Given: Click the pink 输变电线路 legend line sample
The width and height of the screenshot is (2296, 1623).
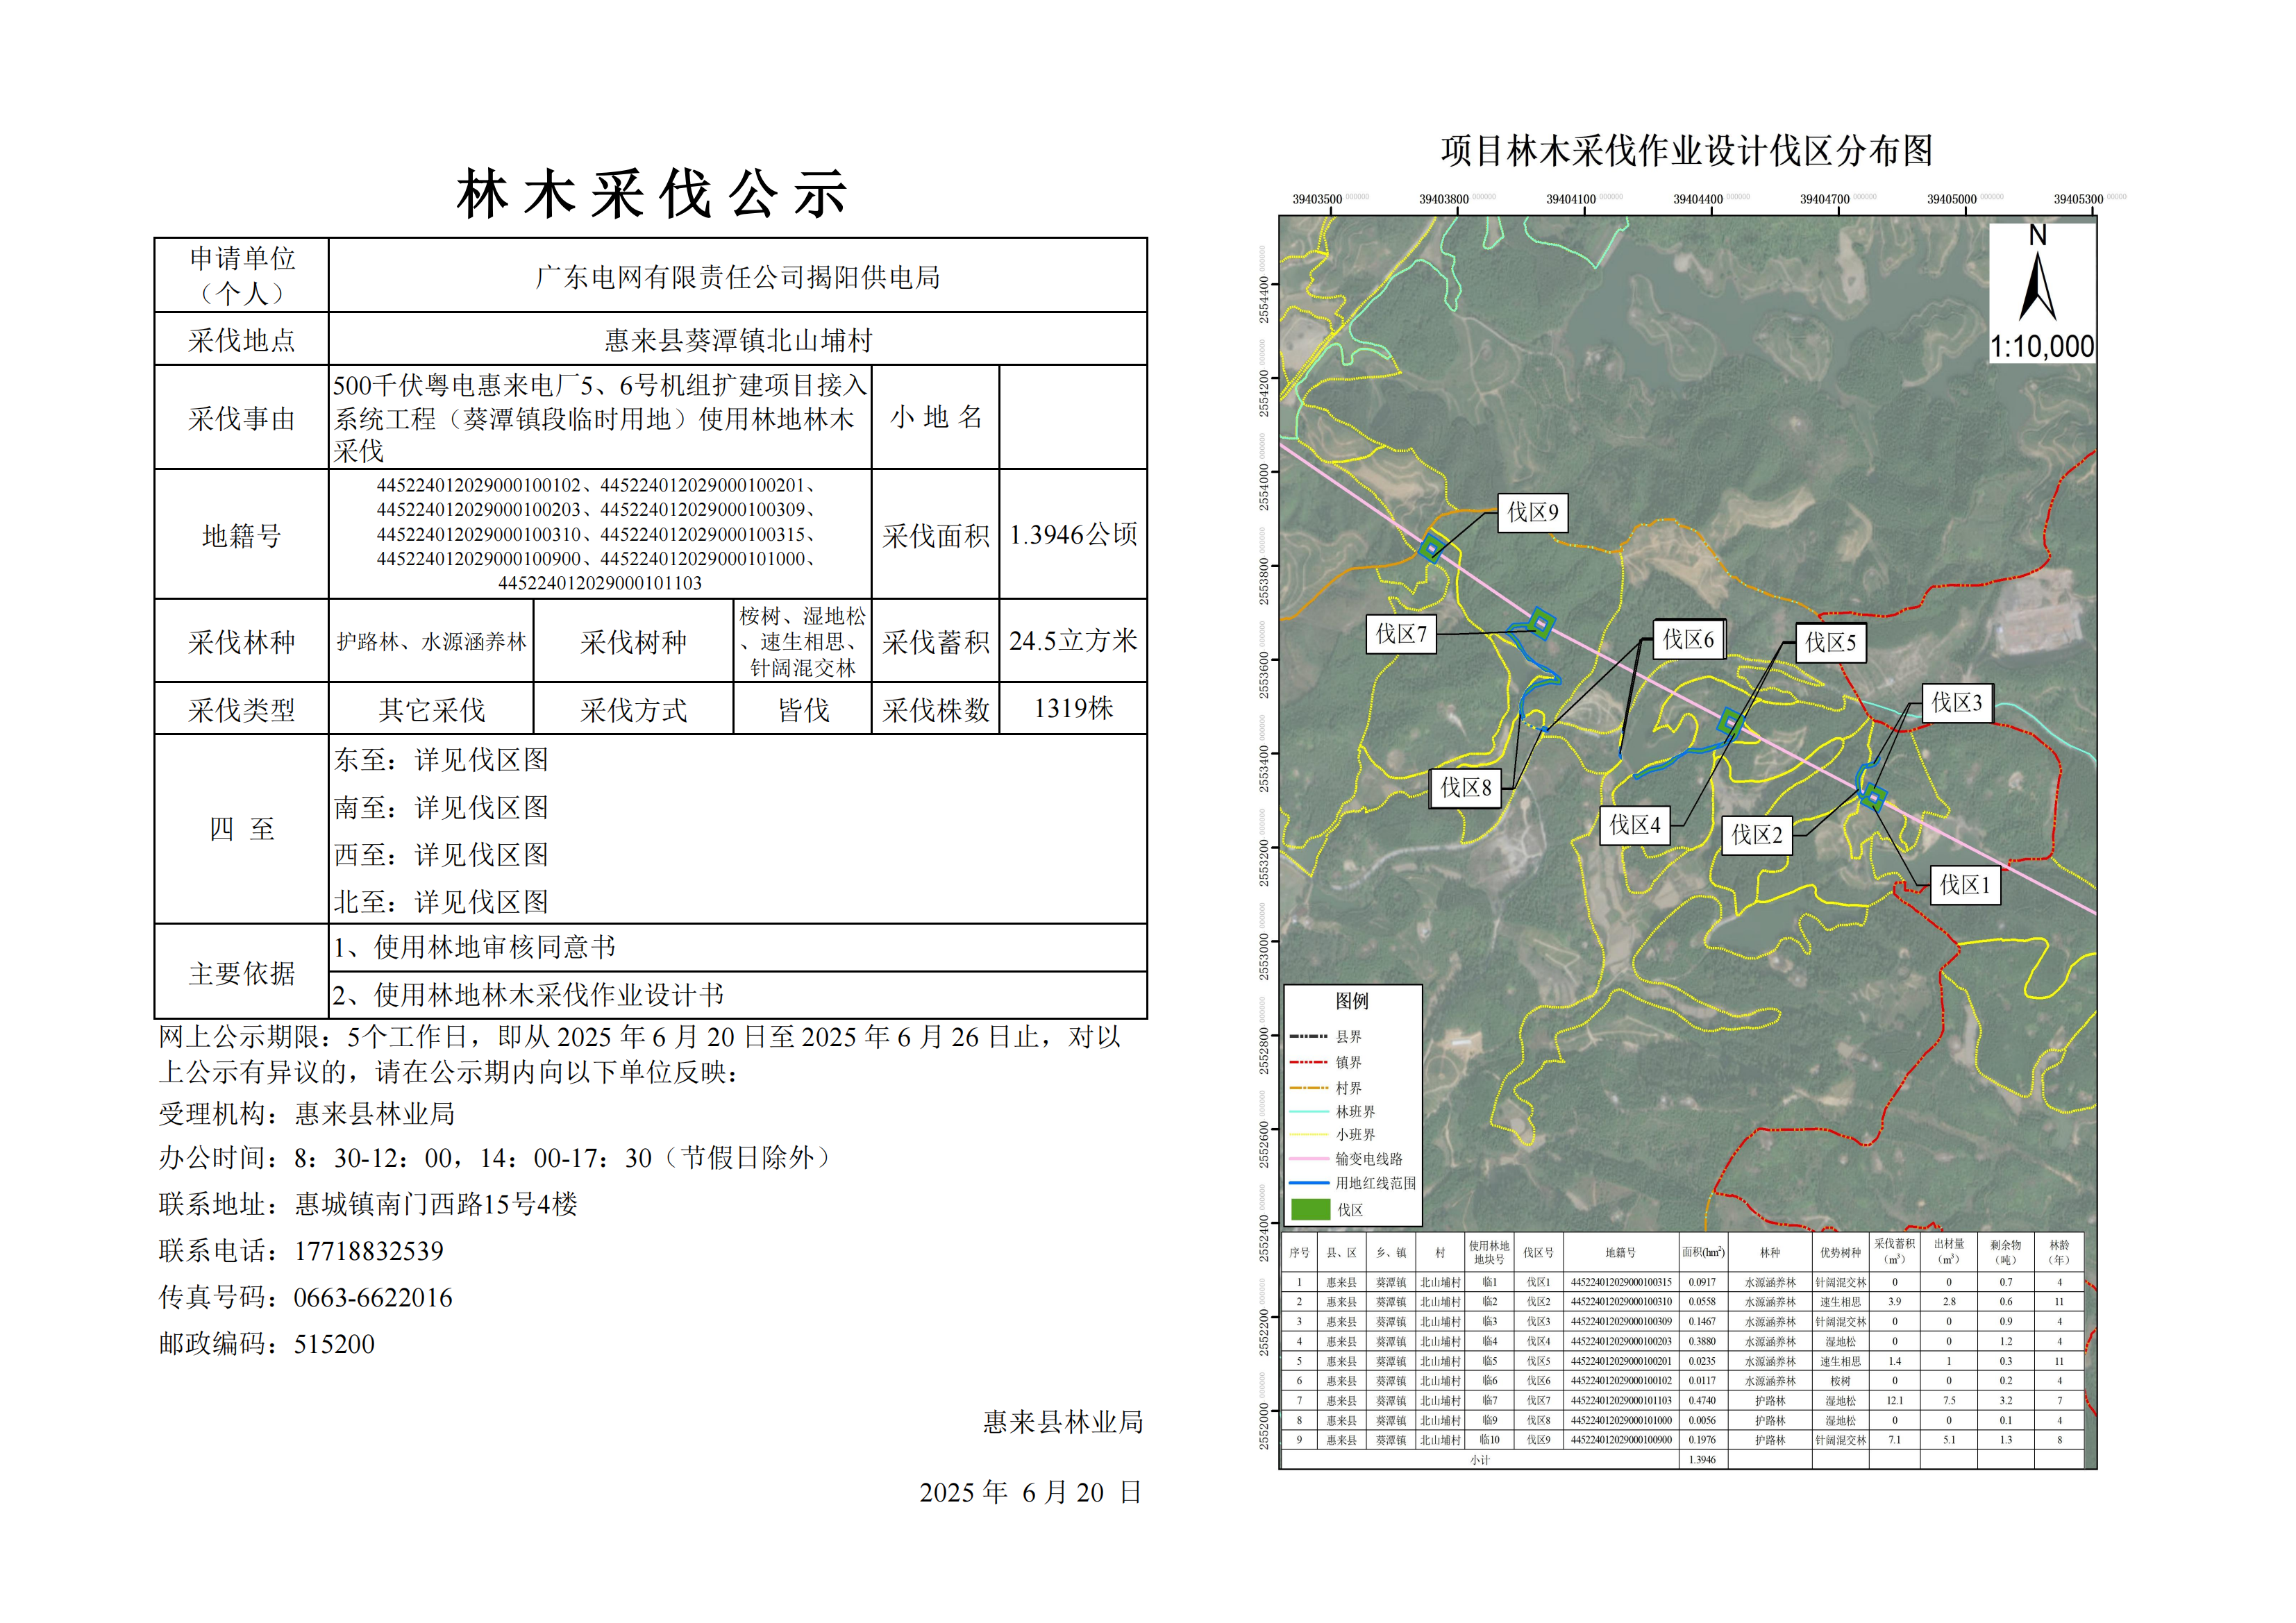Looking at the screenshot, I should [x=1309, y=1159].
